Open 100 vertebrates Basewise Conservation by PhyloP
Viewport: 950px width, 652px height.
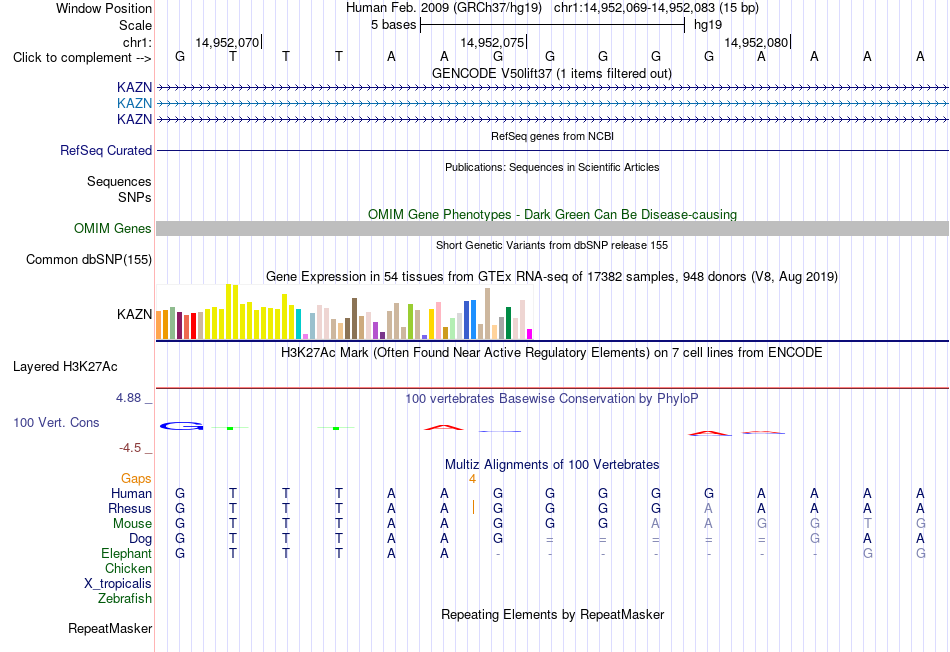click(552, 399)
